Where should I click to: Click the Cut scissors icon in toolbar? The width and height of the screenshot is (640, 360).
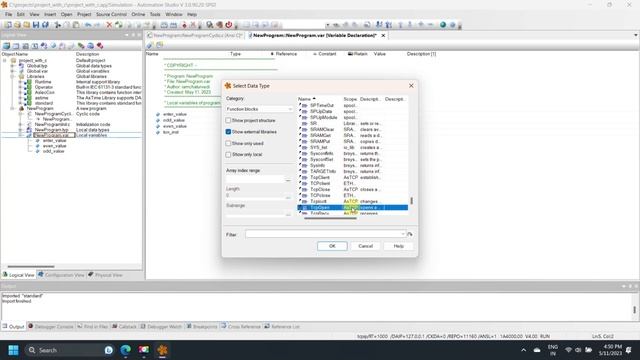(x=58, y=25)
